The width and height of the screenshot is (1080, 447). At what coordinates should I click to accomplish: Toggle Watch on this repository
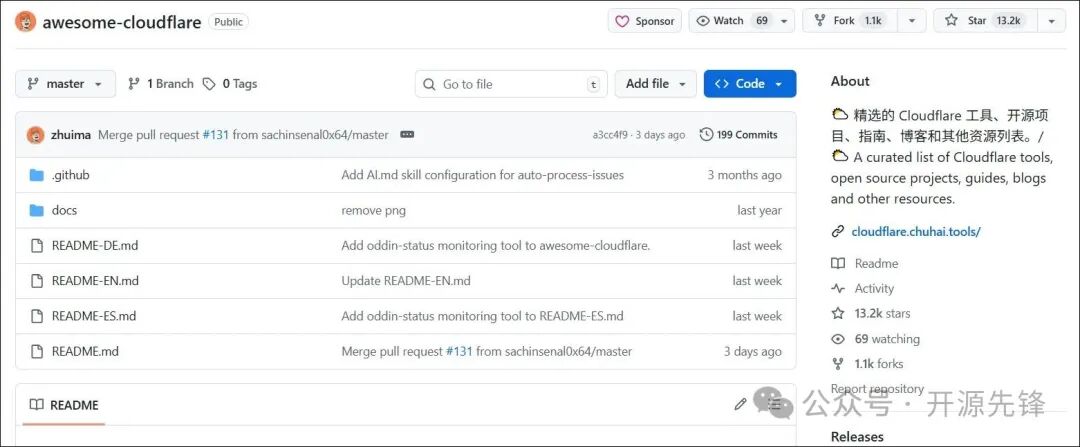[x=732, y=21]
